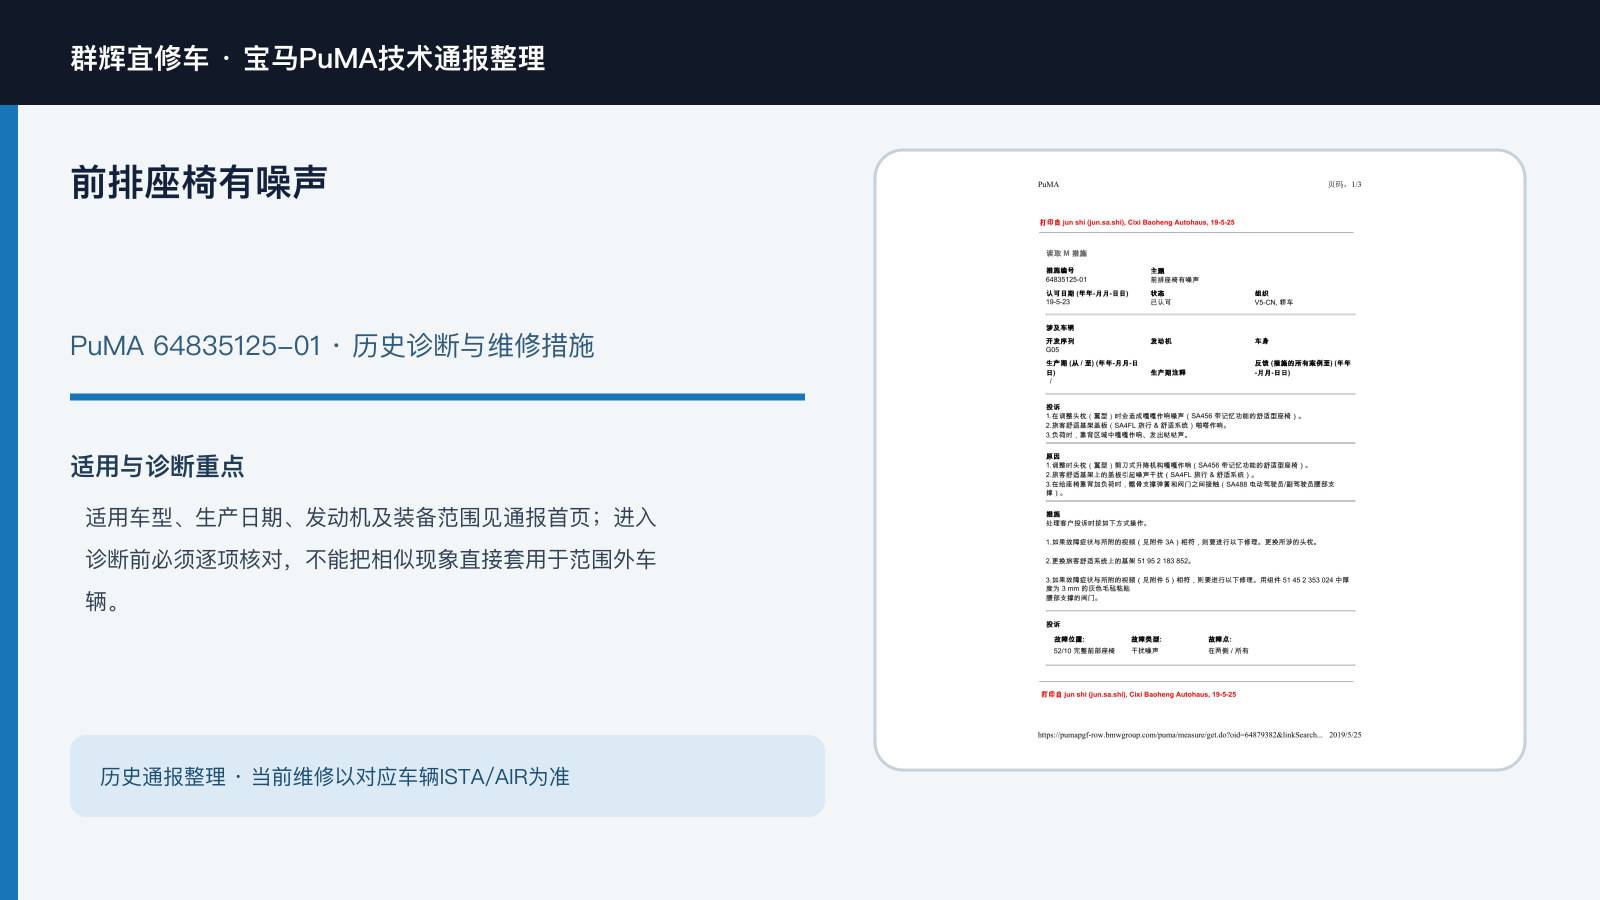
Task: Click the red print line at the document top
Action: [1137, 223]
